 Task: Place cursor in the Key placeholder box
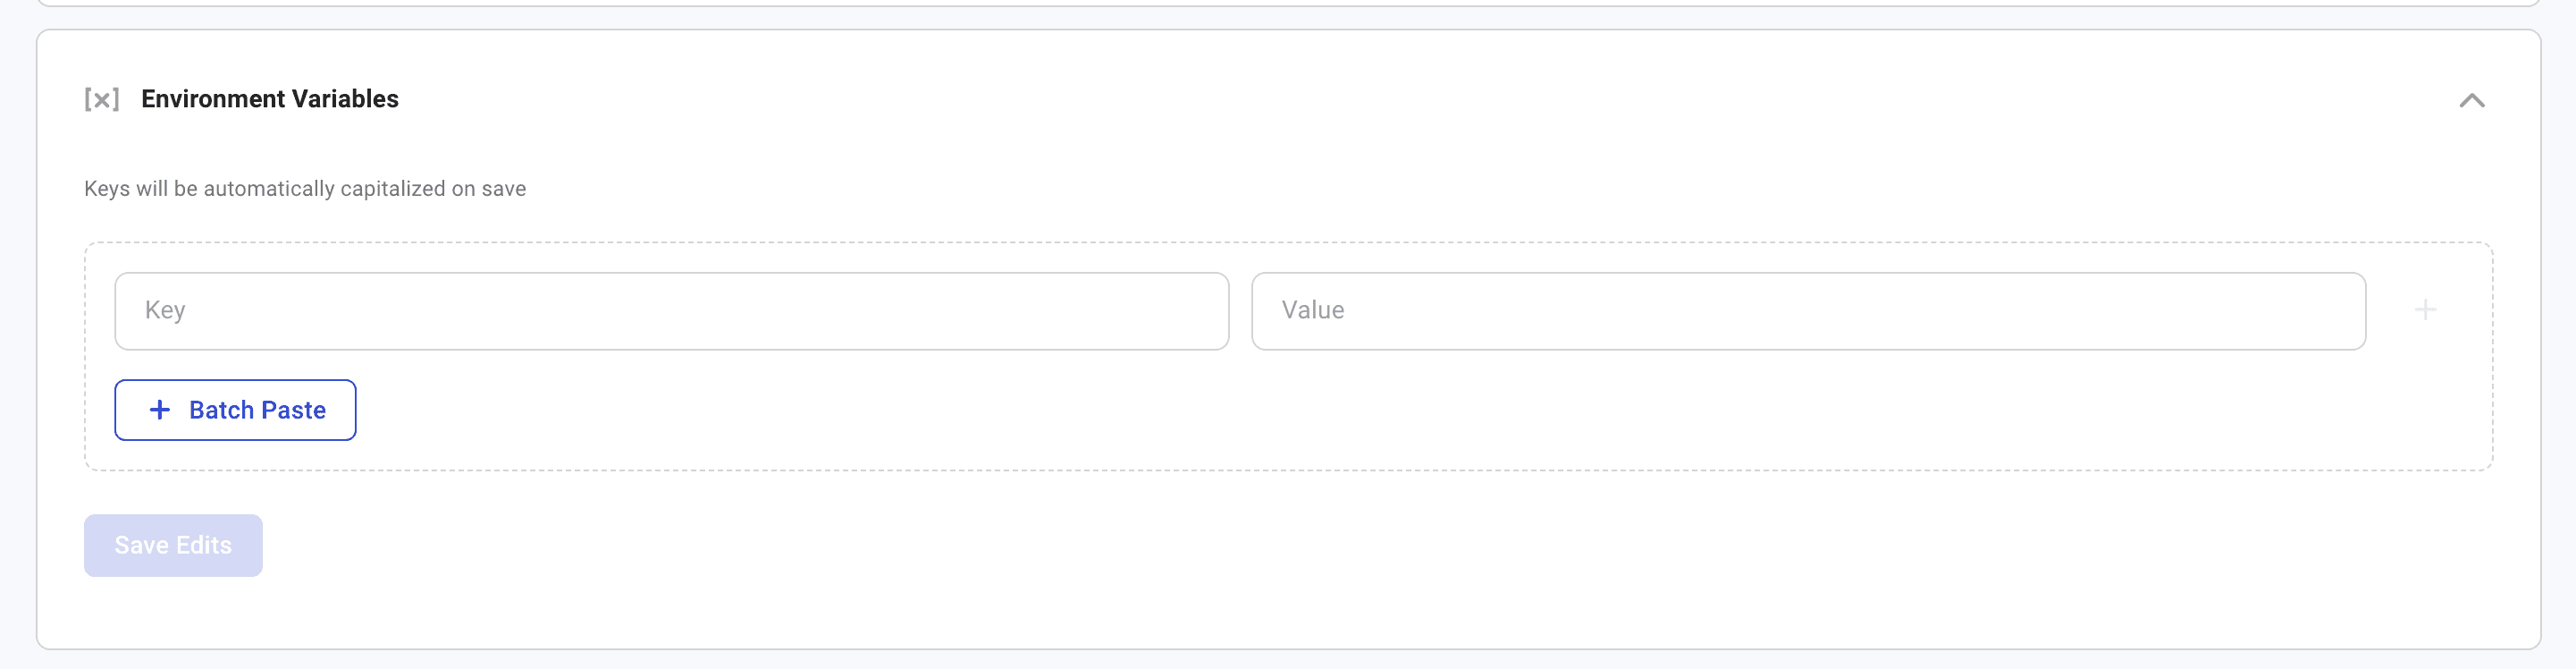point(671,311)
